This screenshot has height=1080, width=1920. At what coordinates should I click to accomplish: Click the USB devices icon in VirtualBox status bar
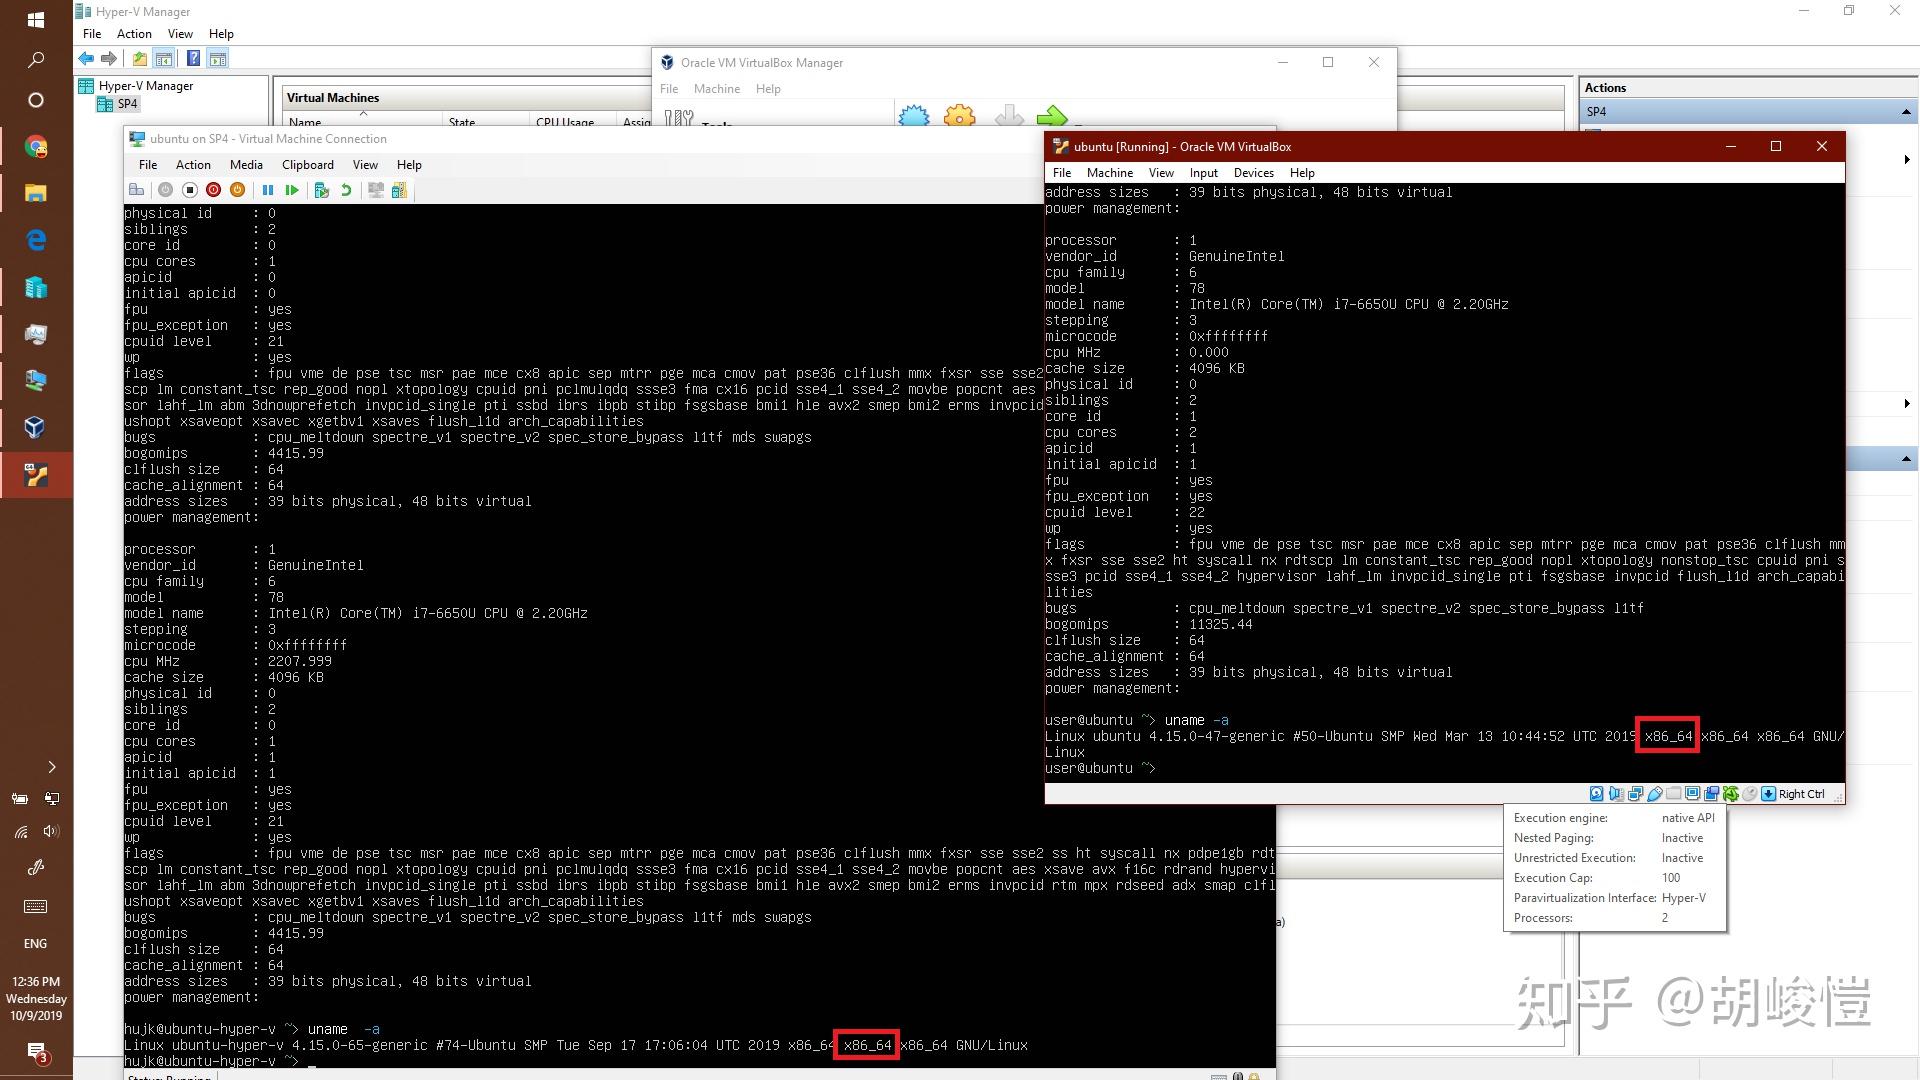[1655, 794]
